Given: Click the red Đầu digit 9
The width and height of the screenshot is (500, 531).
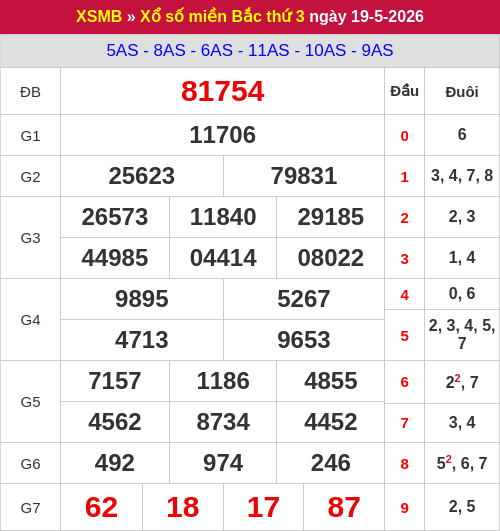Looking at the screenshot, I should 404,508.
